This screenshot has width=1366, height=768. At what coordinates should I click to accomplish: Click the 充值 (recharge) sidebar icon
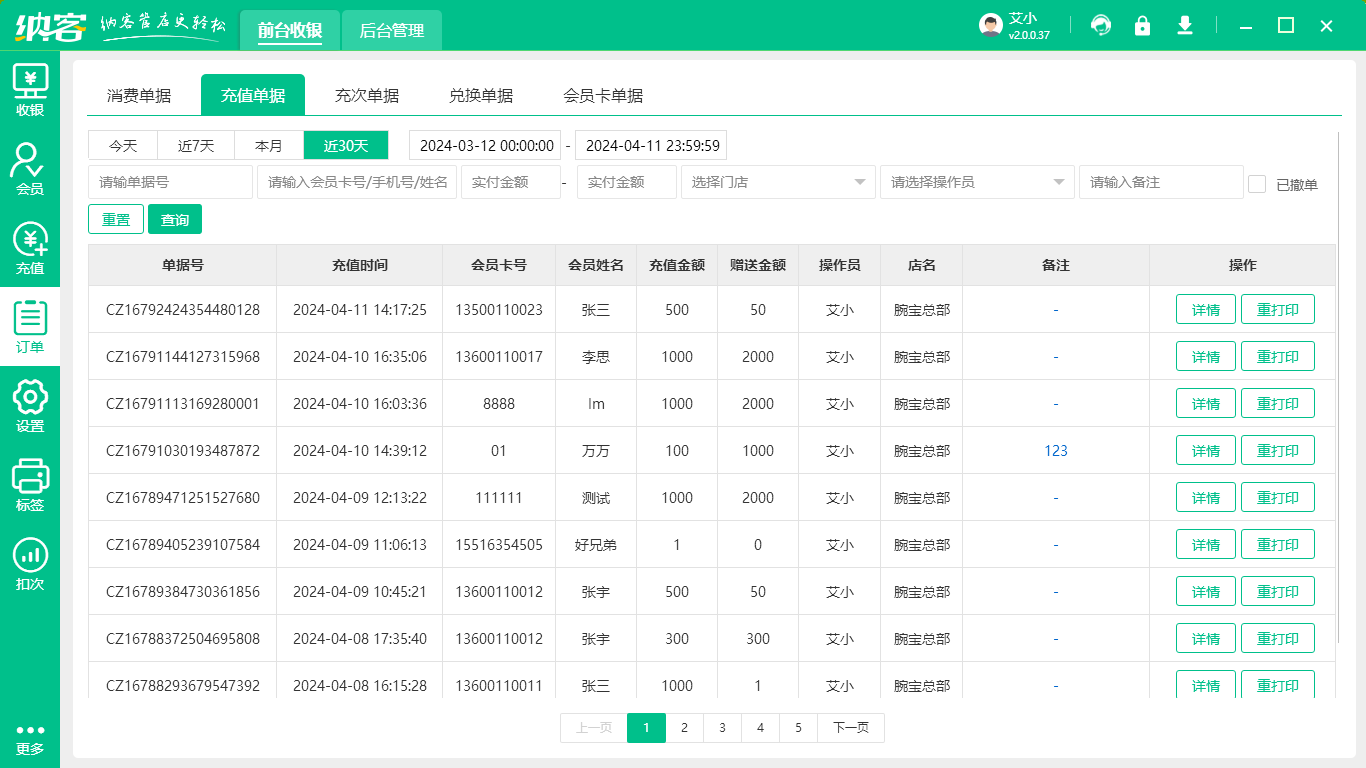coord(30,245)
